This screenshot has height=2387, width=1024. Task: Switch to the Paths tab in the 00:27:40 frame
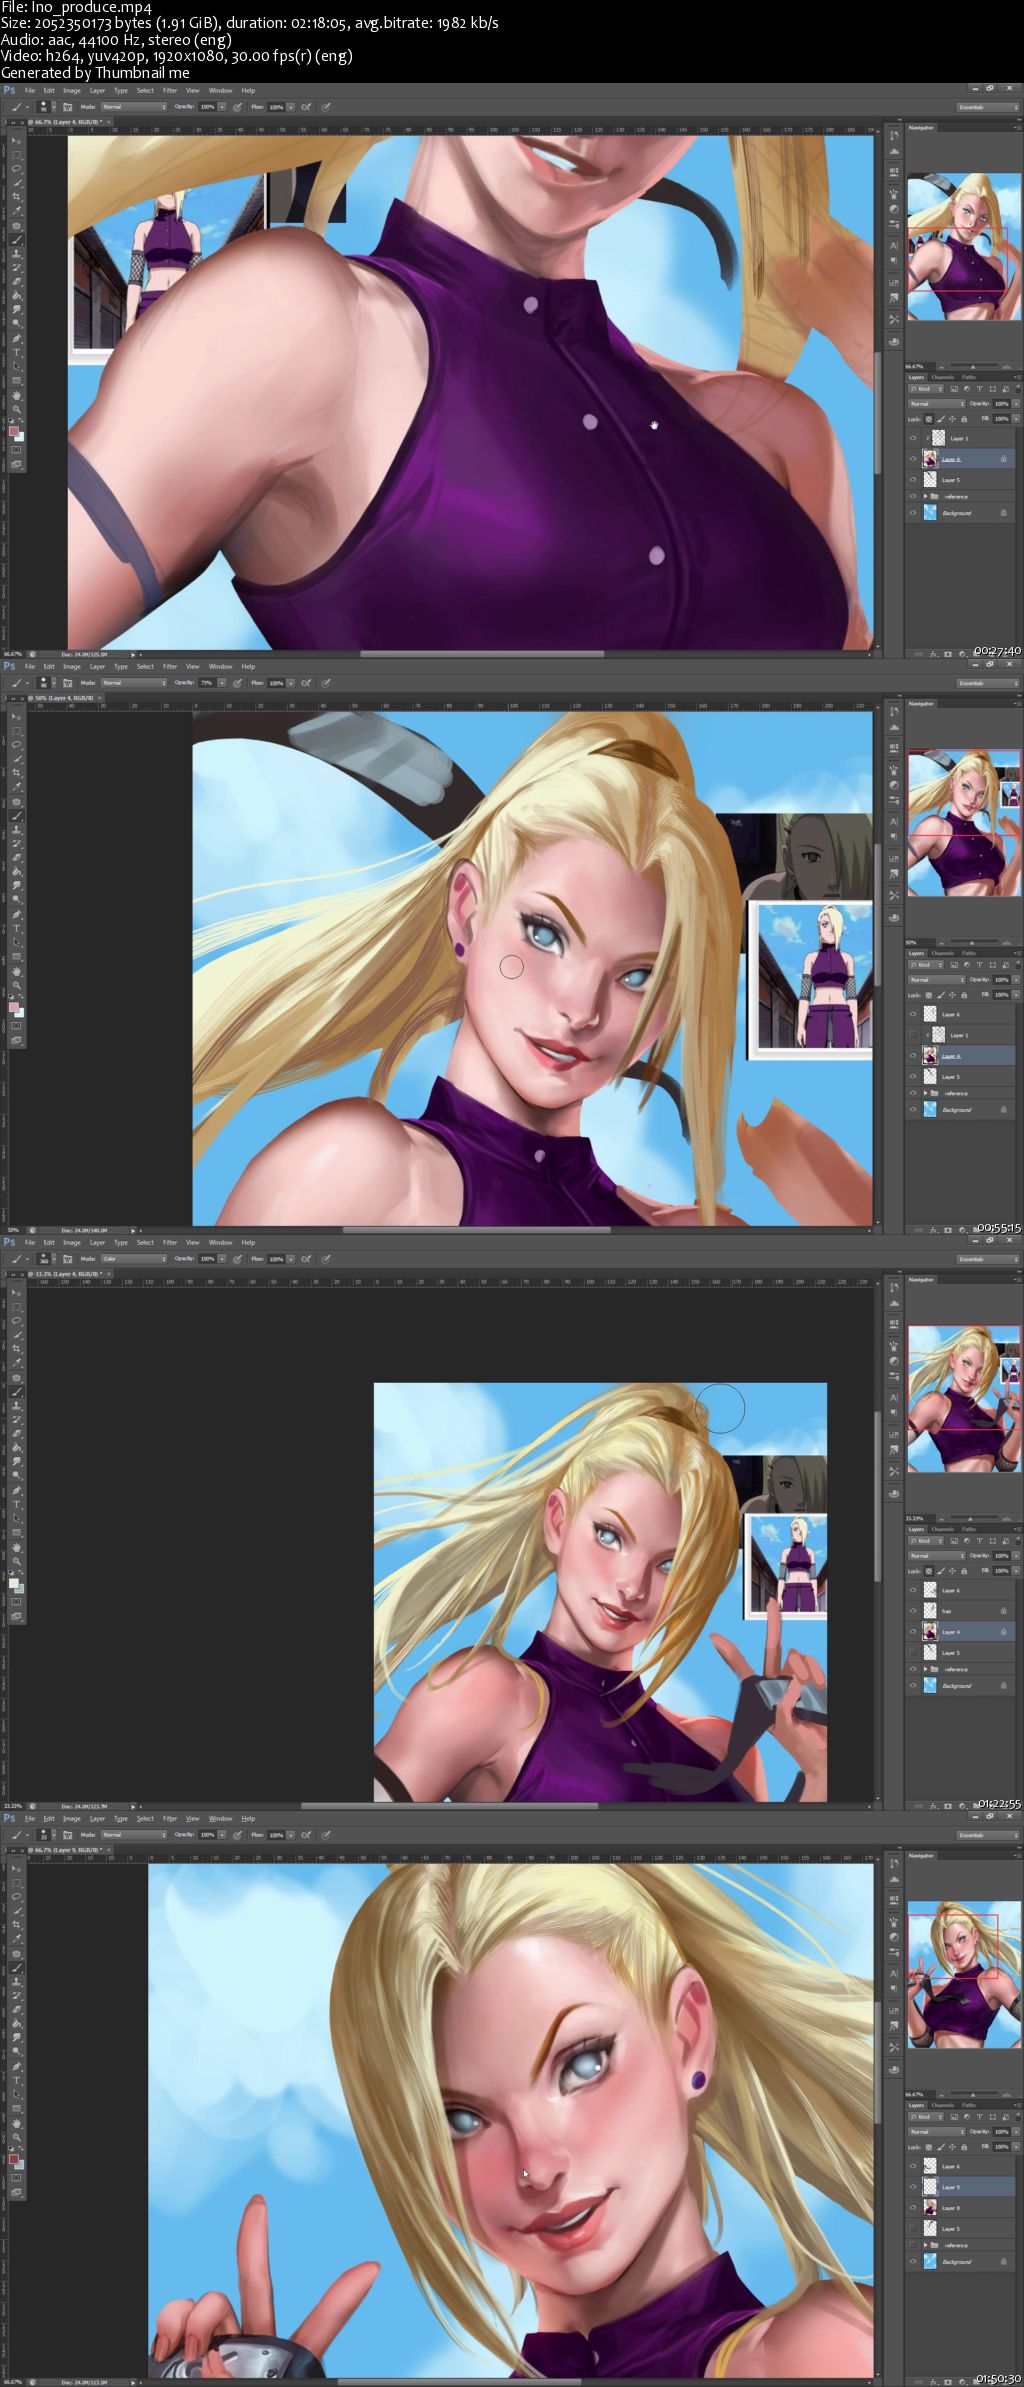pos(968,377)
